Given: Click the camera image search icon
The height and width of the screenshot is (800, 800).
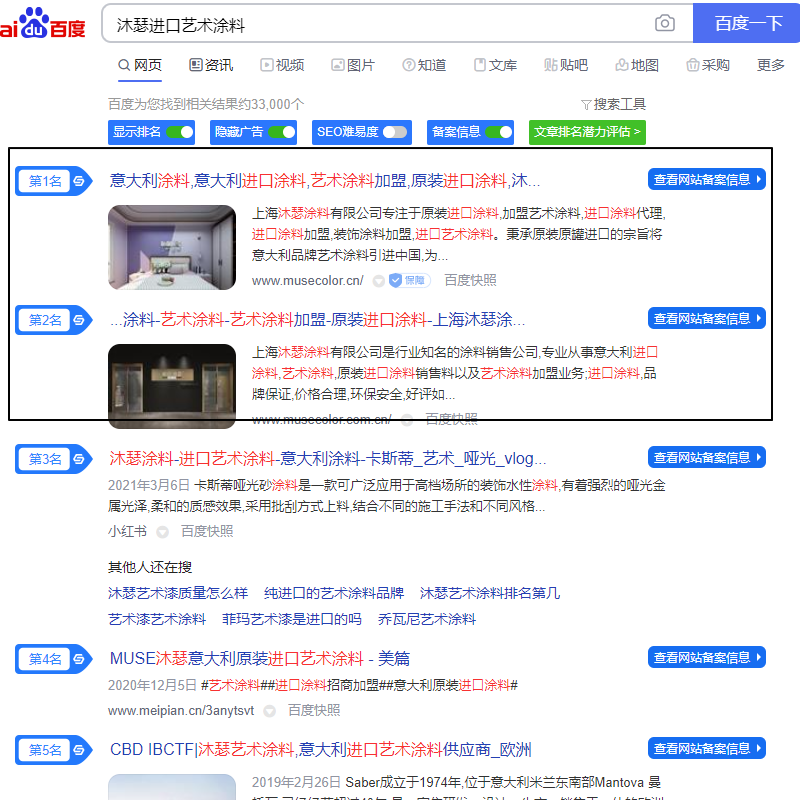Looking at the screenshot, I should (x=664, y=23).
